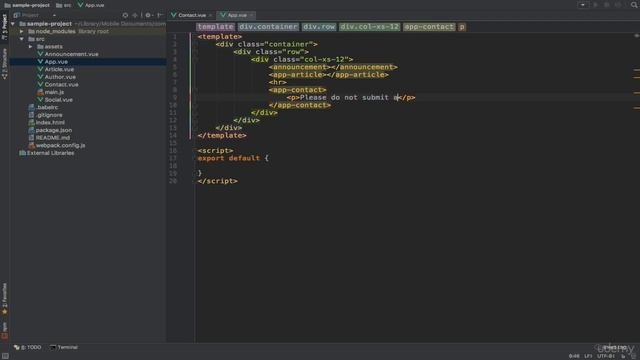Select External Libraries node

click(x=50, y=153)
